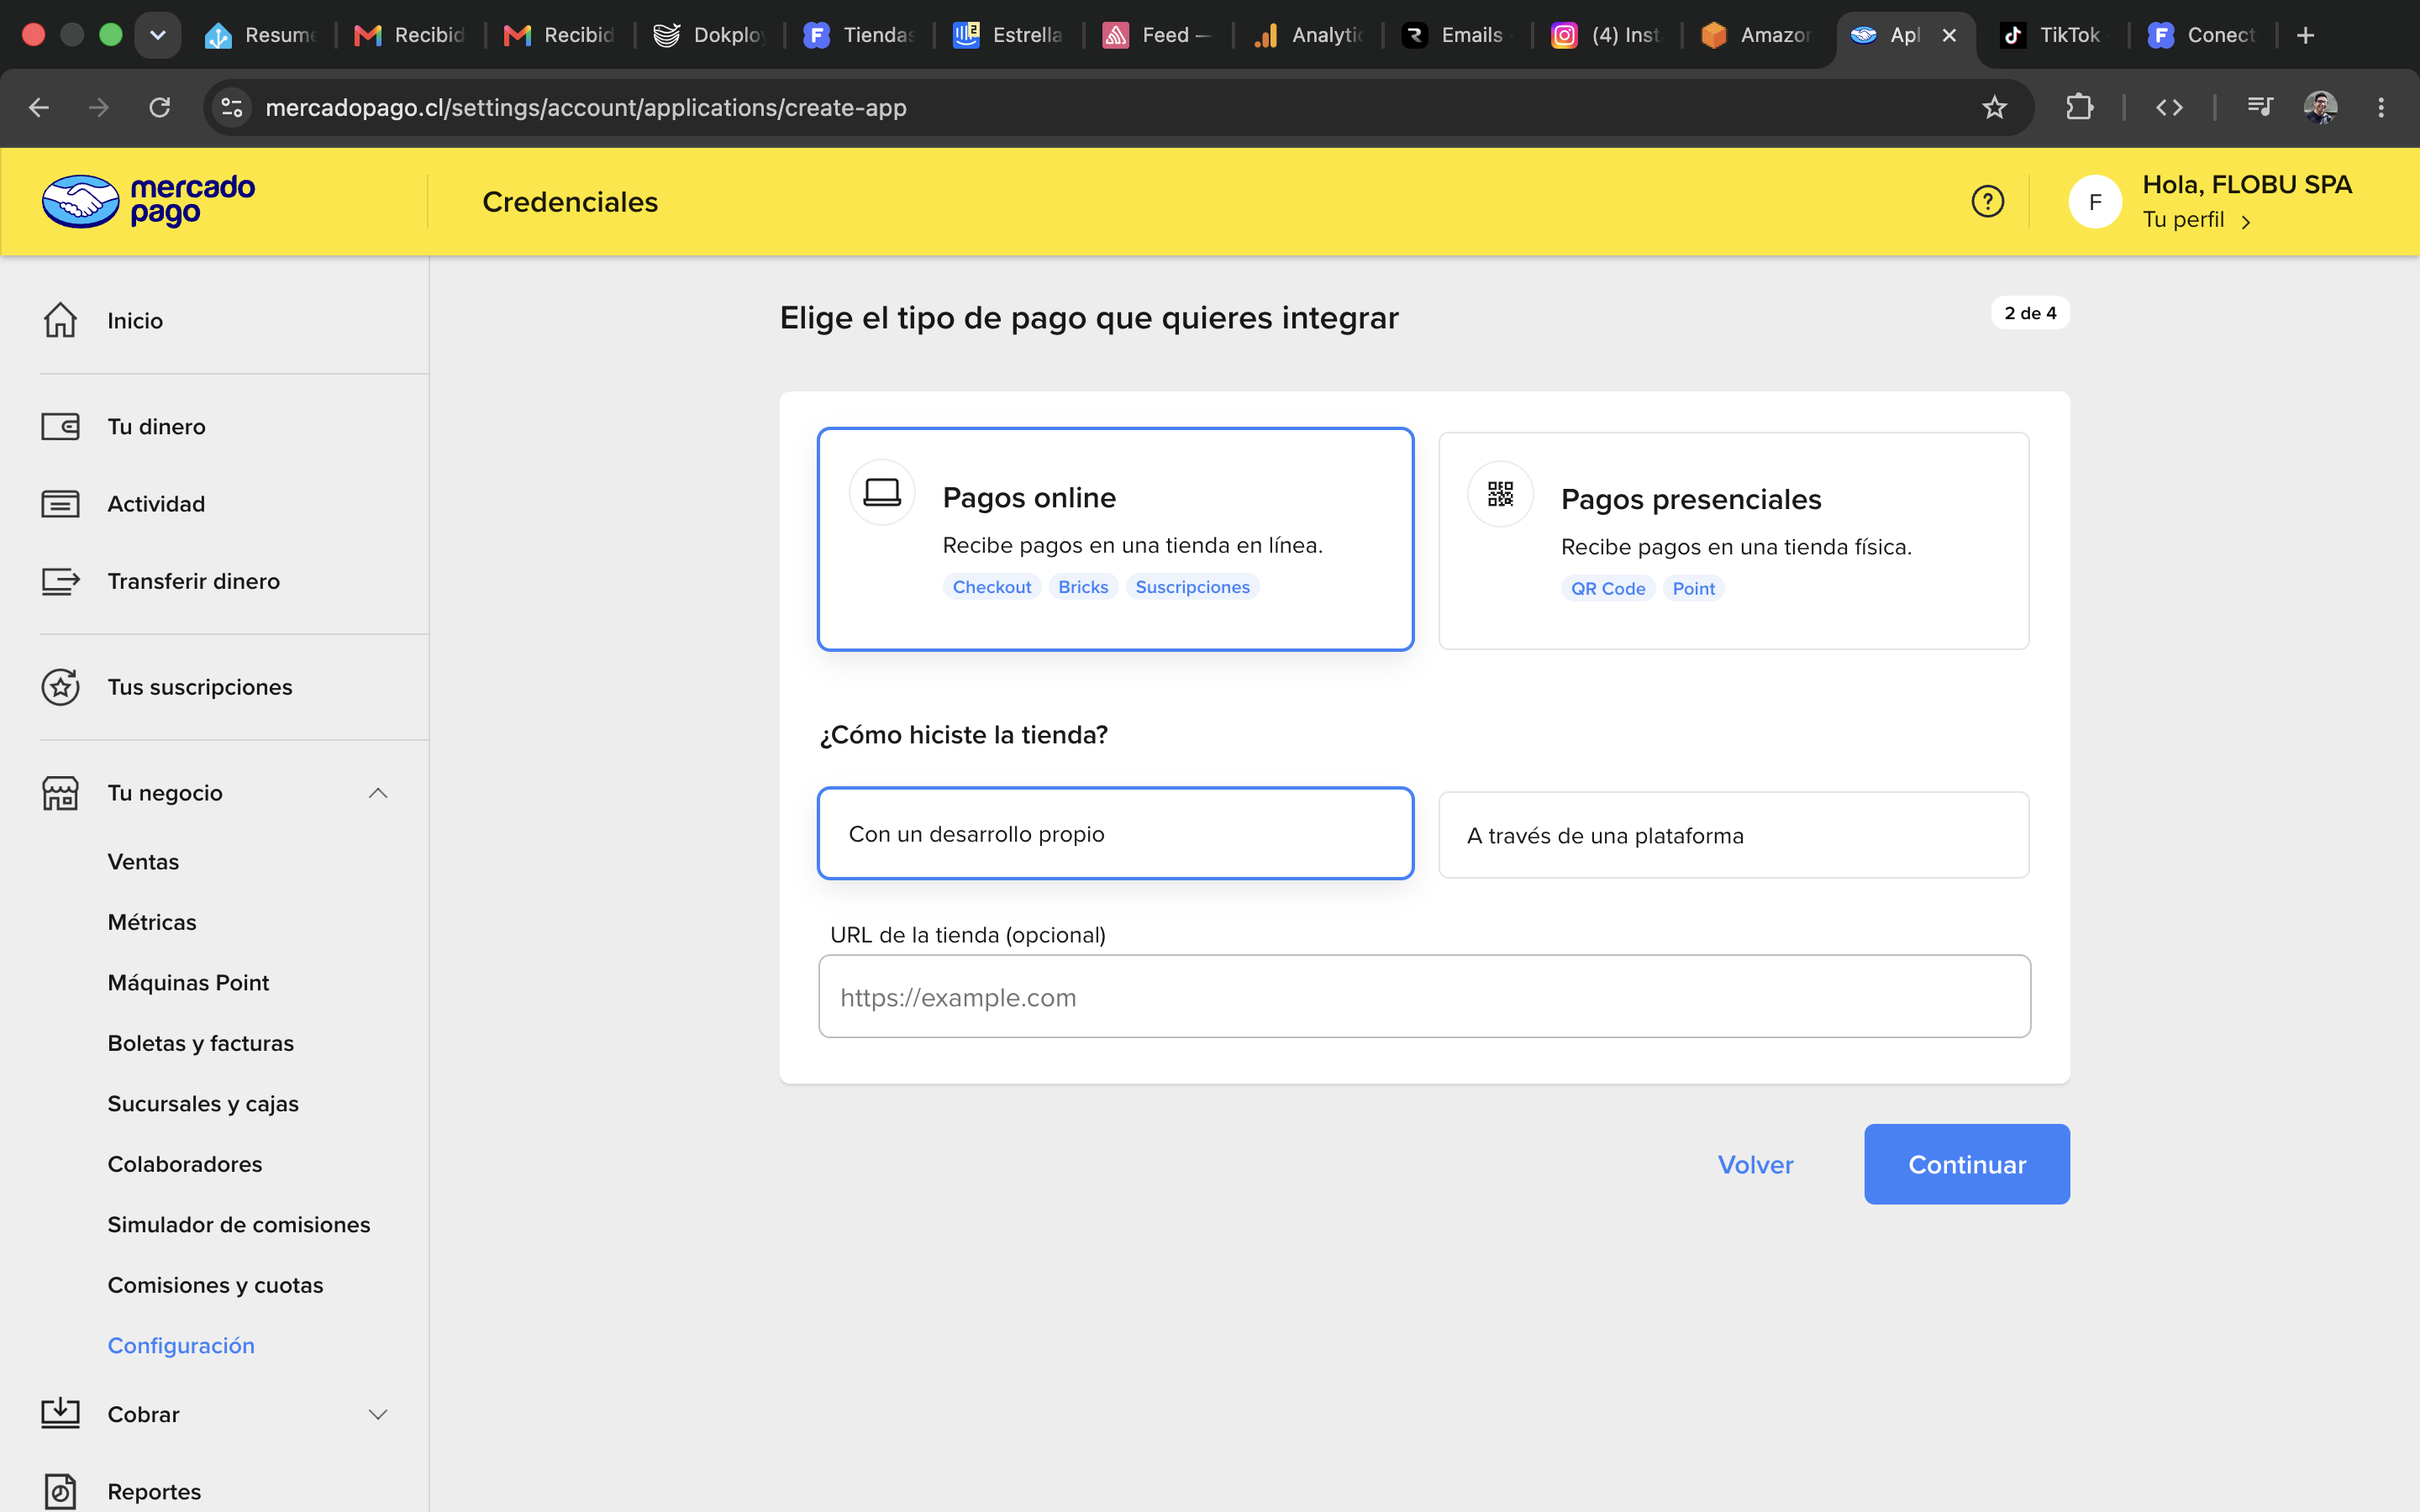
Task: Click the Actividad list icon
Action: click(60, 504)
